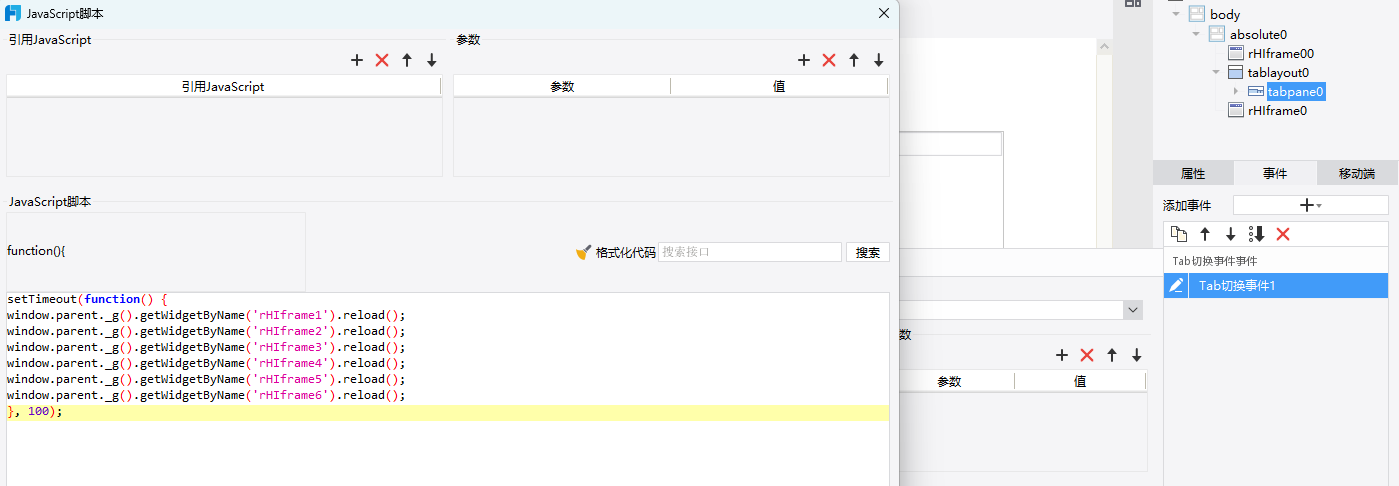1399x486 pixels.
Task: Select rHIframe00 in the component tree
Action: pyautogui.click(x=1280, y=53)
